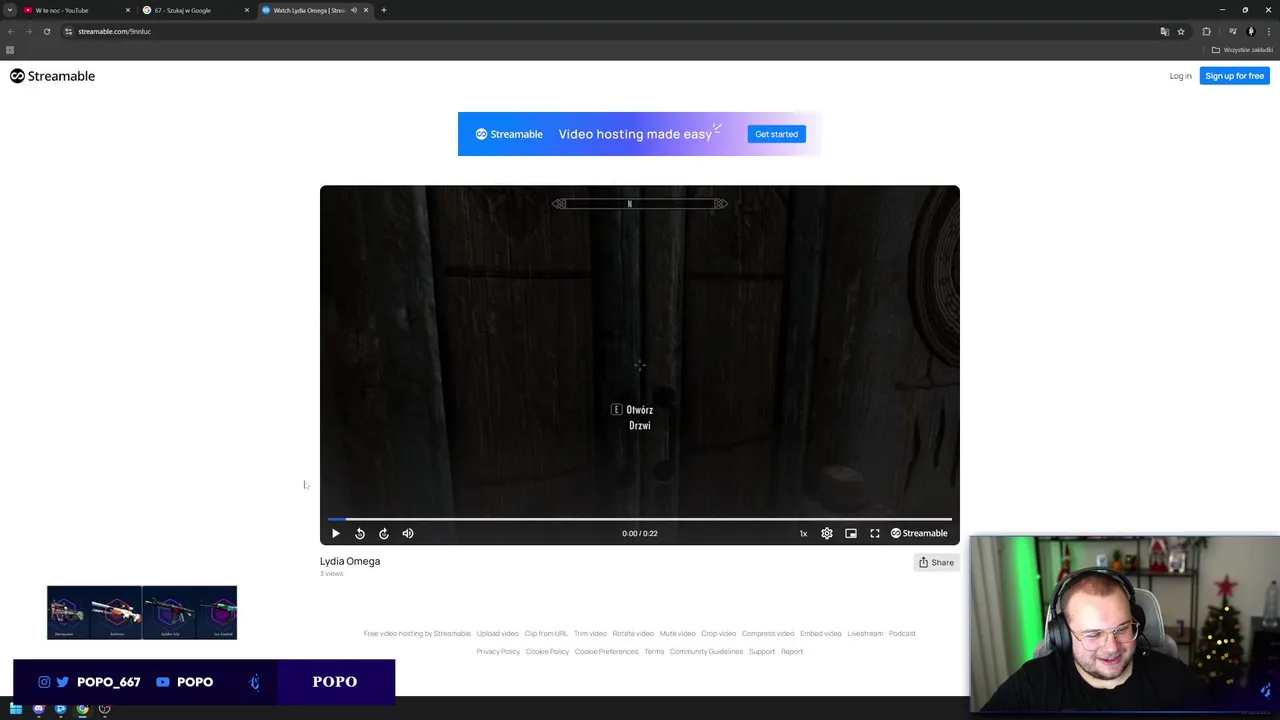Viewport: 1280px width, 720px height.
Task: Click Get started in the banner
Action: (x=776, y=134)
